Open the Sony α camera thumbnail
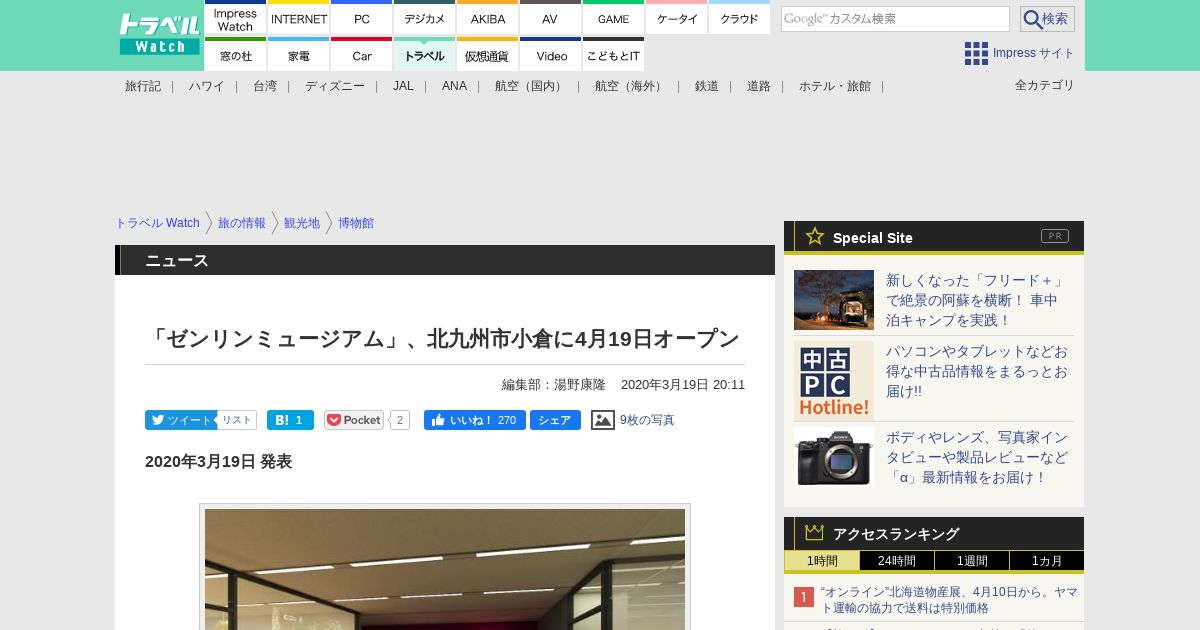This screenshot has height=630, width=1200. pyautogui.click(x=834, y=457)
